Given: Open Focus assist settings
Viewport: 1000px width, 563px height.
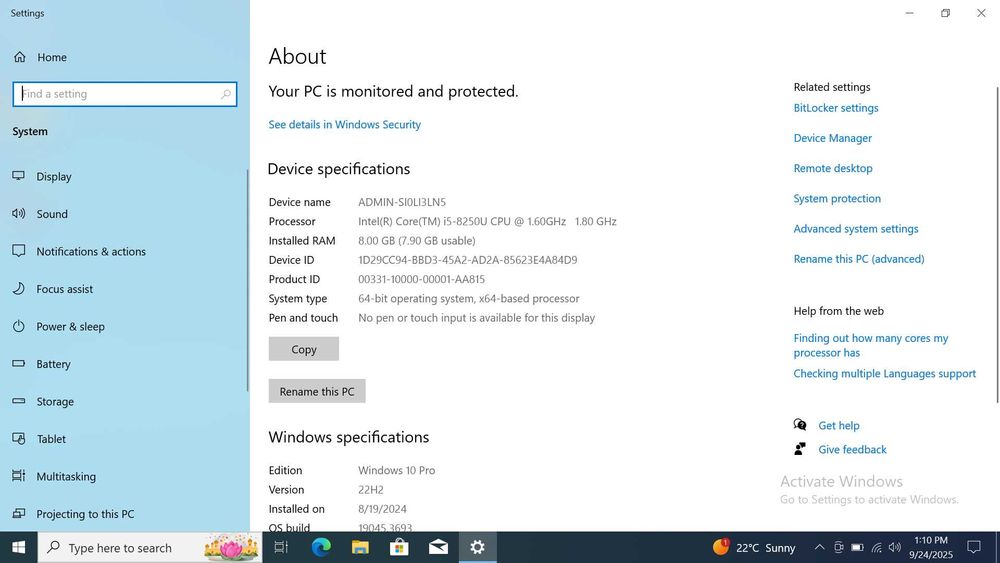Looking at the screenshot, I should pos(64,289).
